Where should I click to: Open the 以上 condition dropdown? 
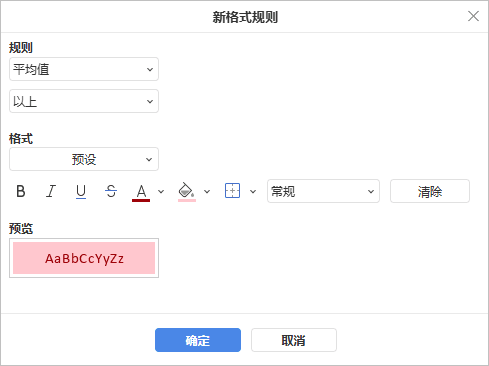(84, 101)
